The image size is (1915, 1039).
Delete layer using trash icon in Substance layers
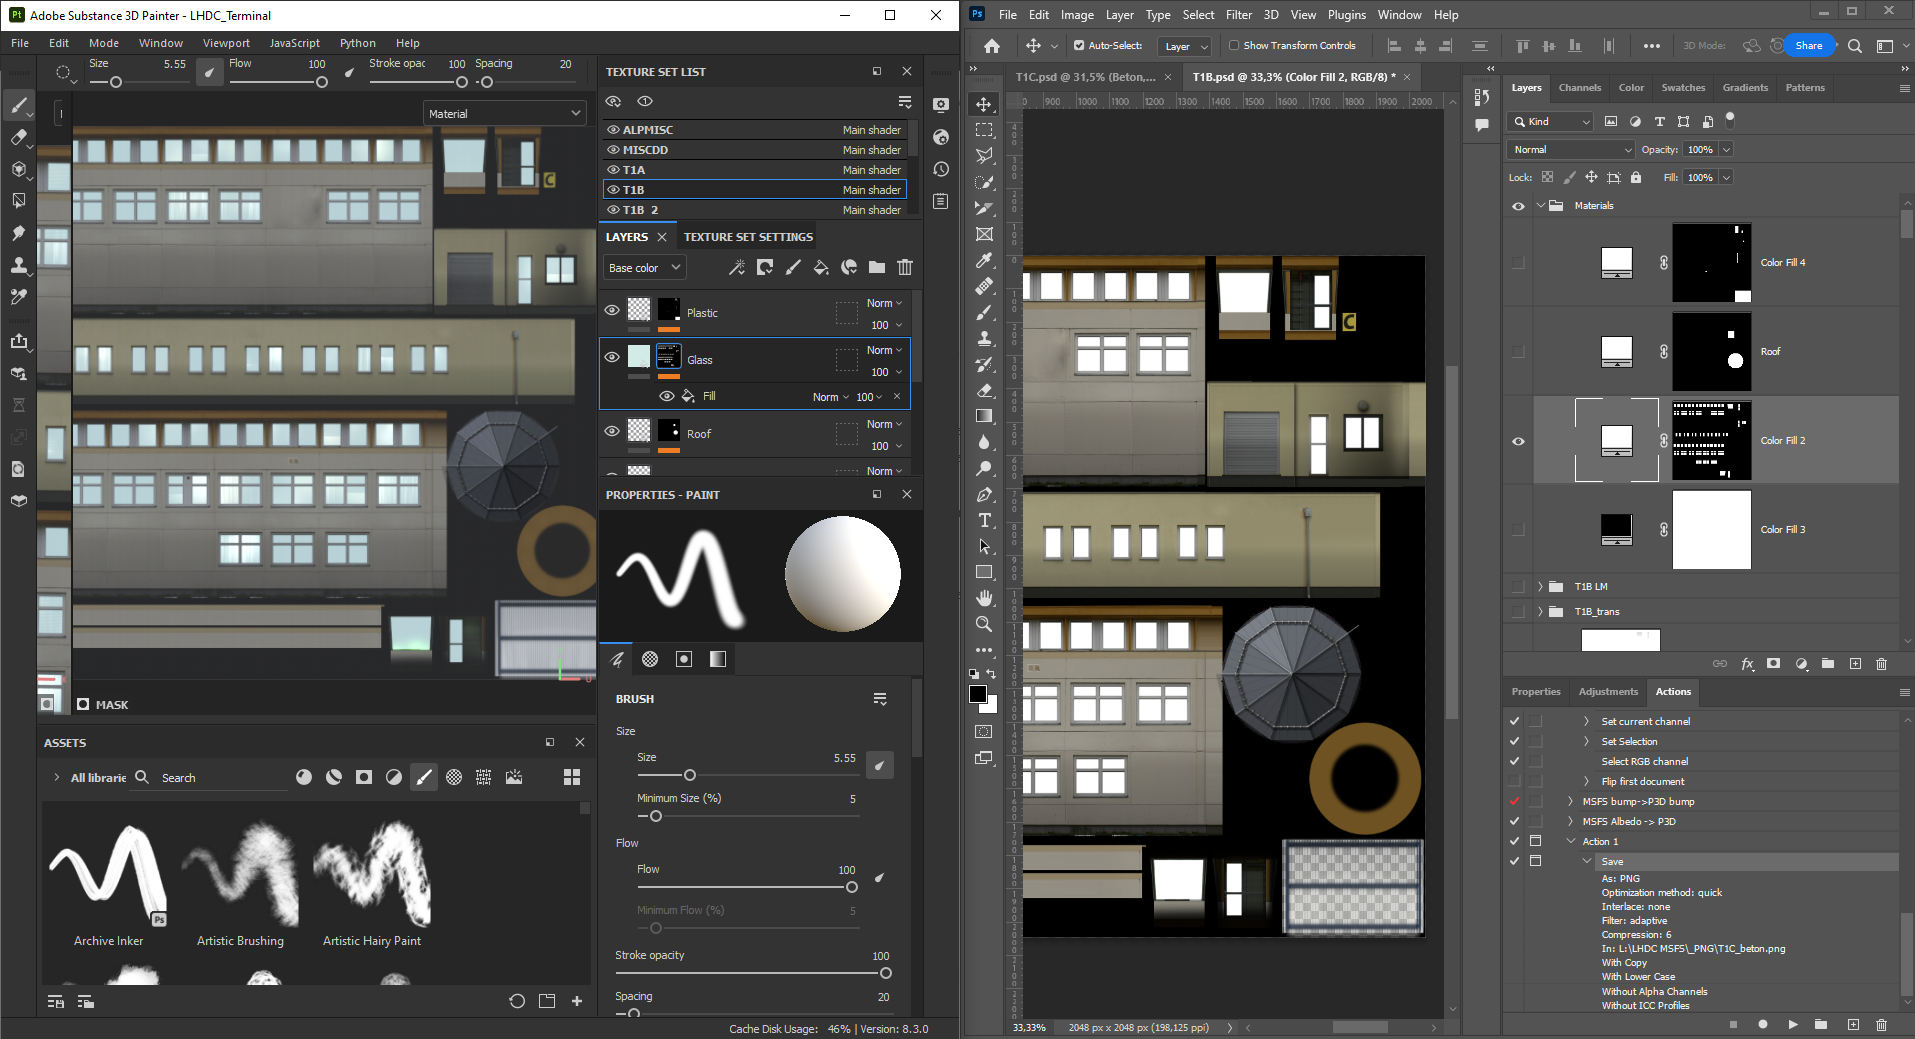(x=905, y=267)
